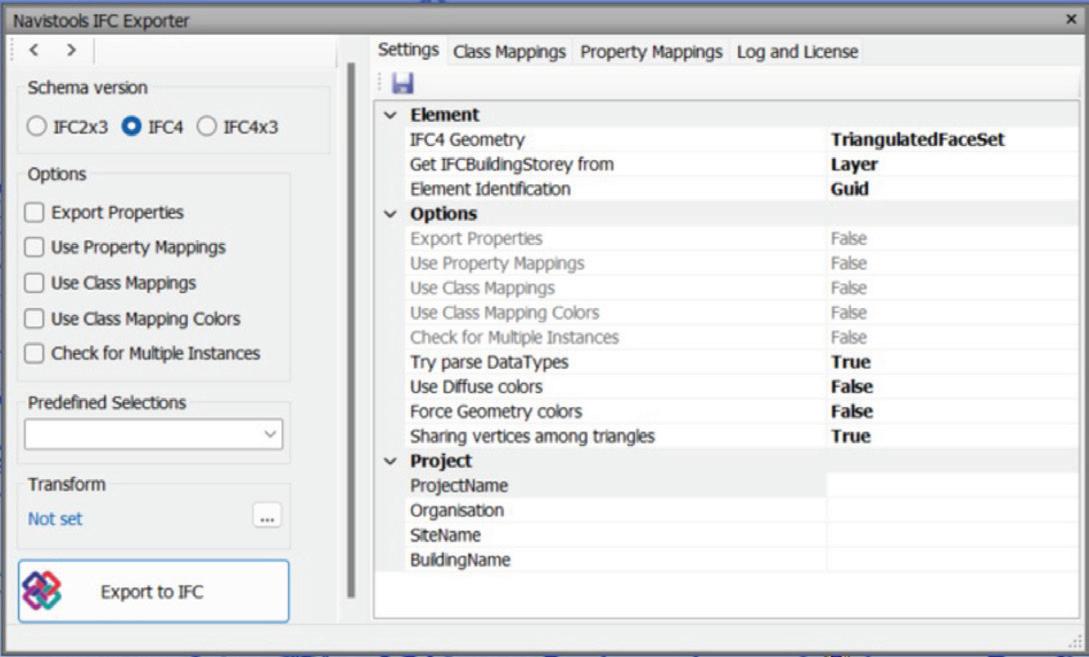Open the Settings tab
Viewport: 1089px width, 657px height.
[x=408, y=51]
